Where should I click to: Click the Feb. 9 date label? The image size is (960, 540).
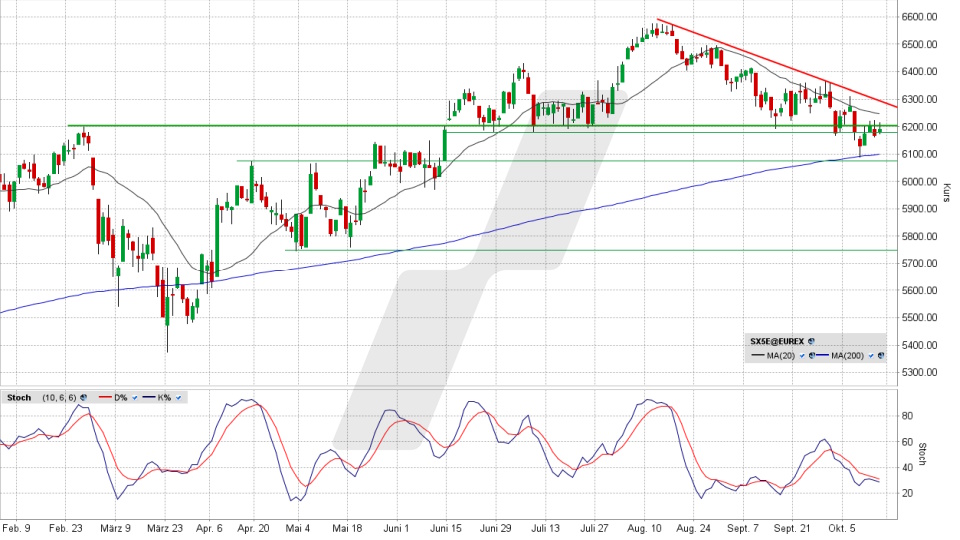[x=17, y=528]
